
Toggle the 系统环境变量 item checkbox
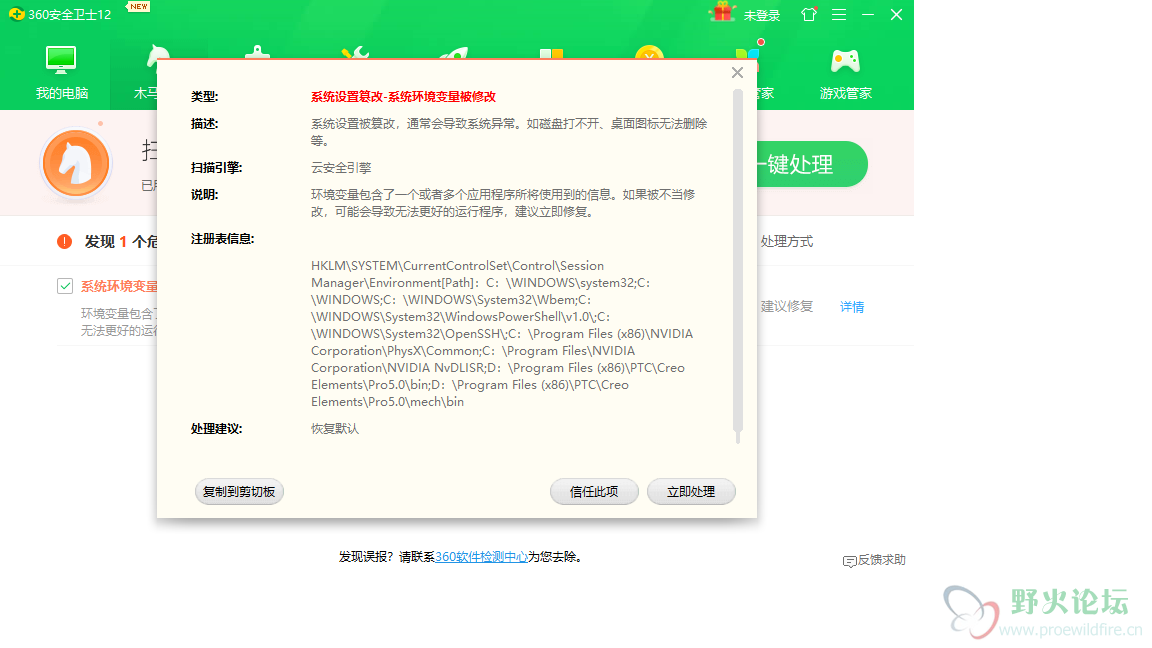coord(65,286)
